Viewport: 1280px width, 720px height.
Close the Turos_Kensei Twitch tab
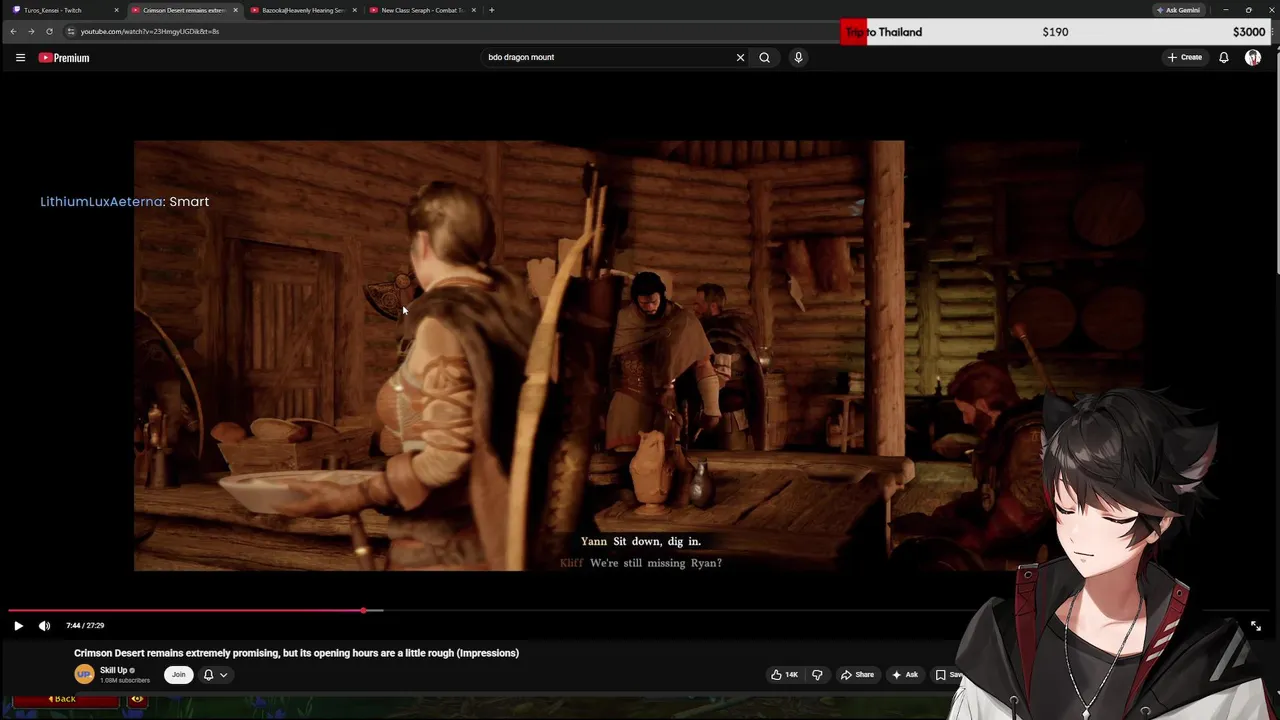pyautogui.click(x=116, y=10)
